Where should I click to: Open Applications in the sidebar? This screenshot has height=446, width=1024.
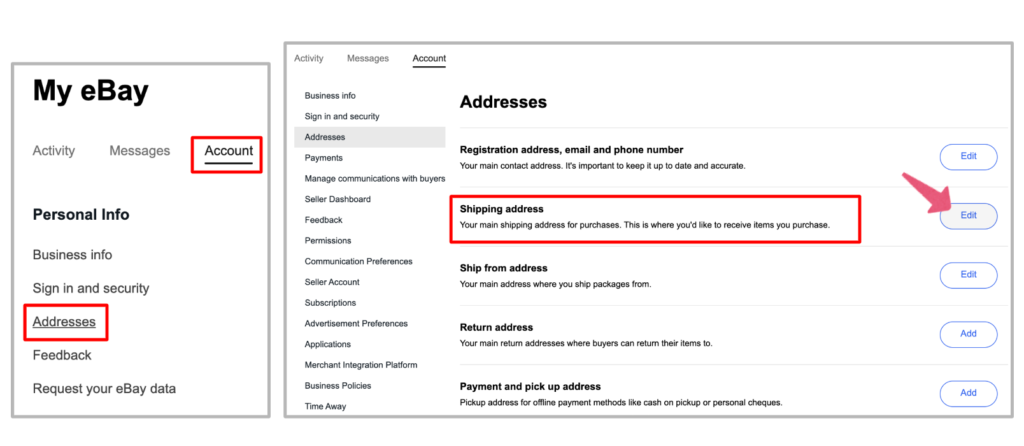pos(328,344)
